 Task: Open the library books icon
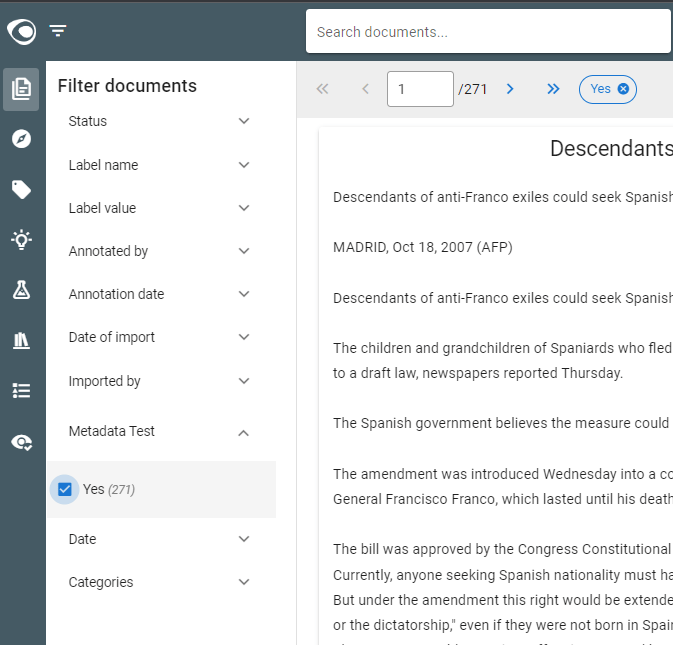[x=21, y=341]
